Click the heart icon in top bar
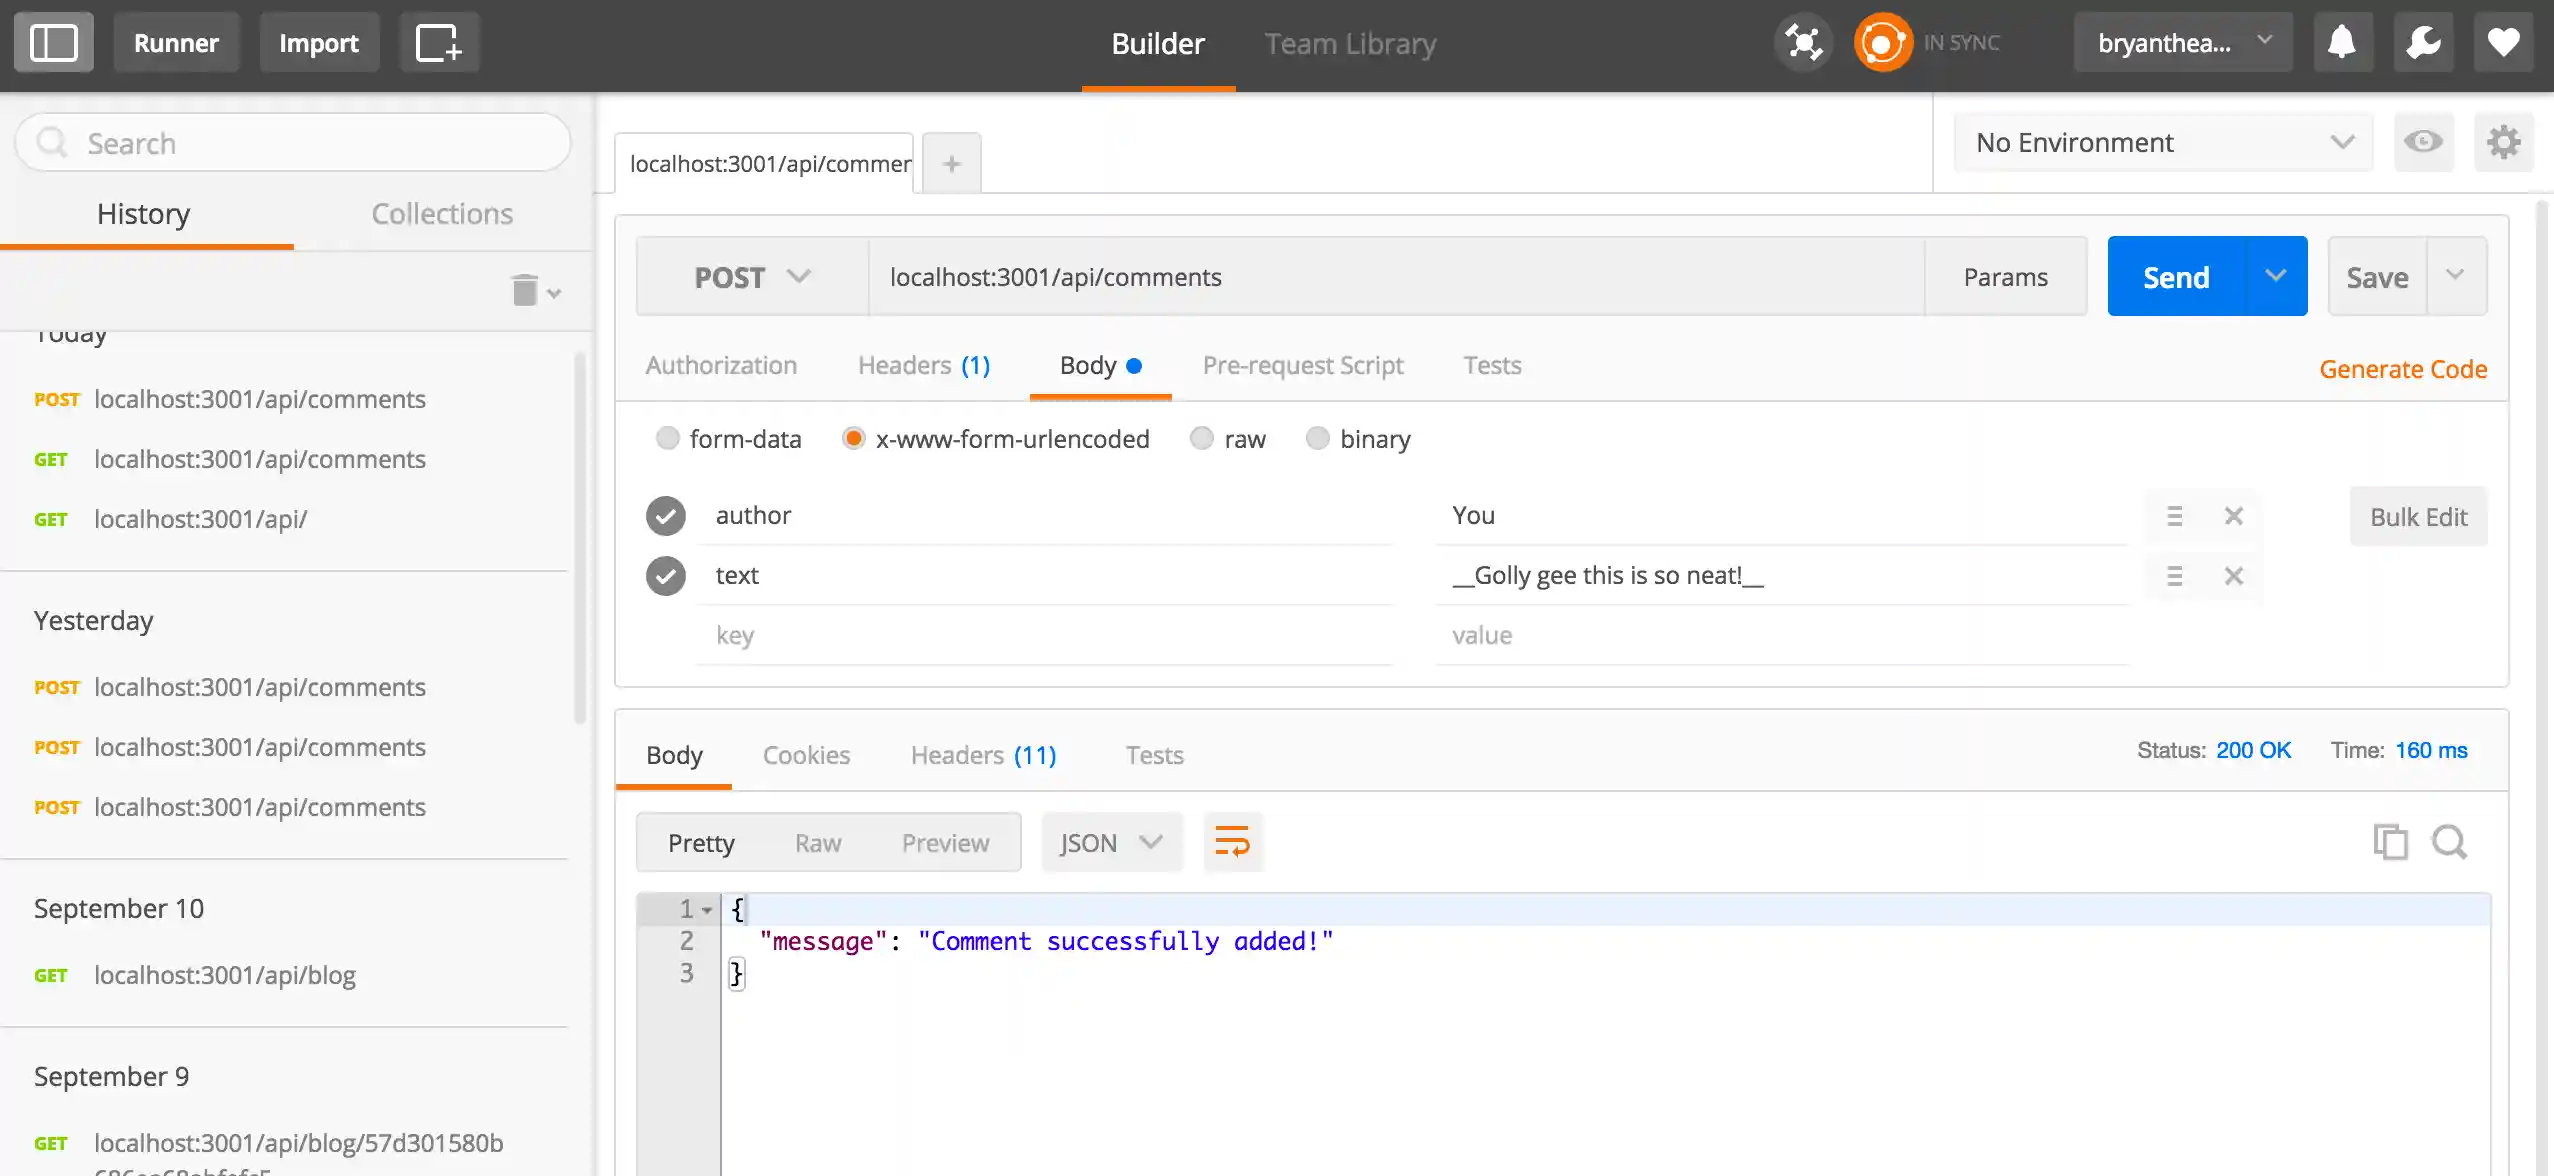 coord(2503,43)
